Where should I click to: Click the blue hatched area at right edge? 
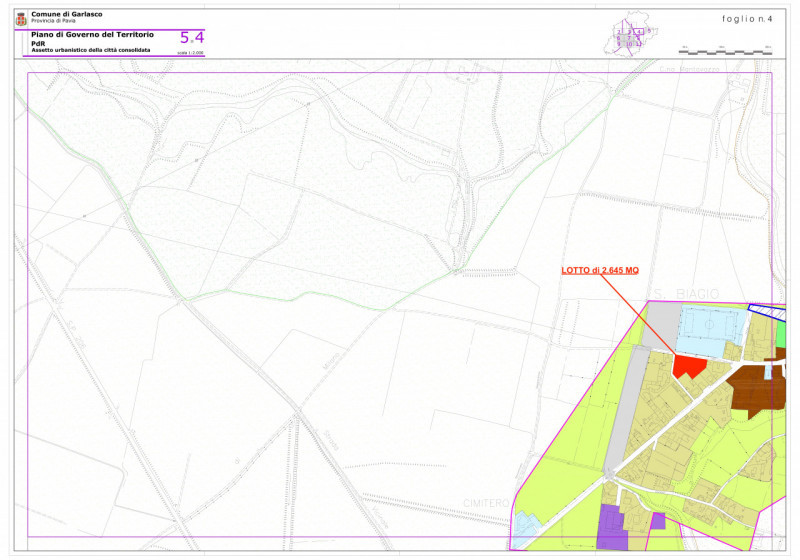(x=768, y=313)
